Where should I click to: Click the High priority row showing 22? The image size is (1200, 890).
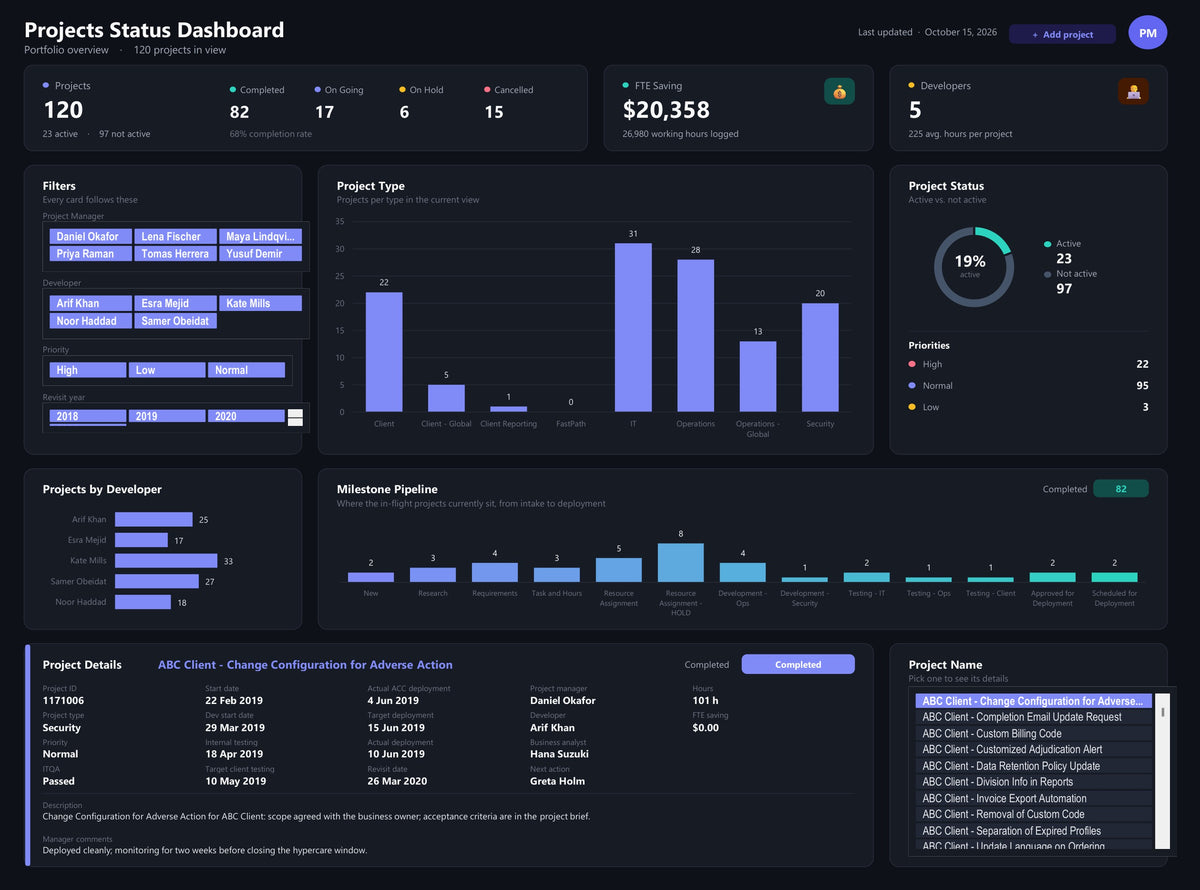click(x=1028, y=364)
